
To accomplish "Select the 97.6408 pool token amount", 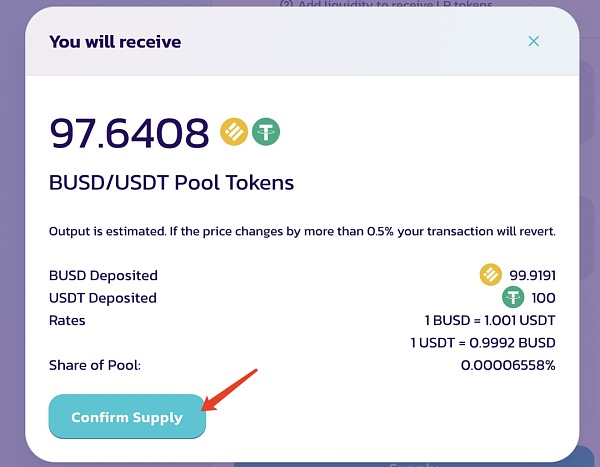I will coord(129,132).
